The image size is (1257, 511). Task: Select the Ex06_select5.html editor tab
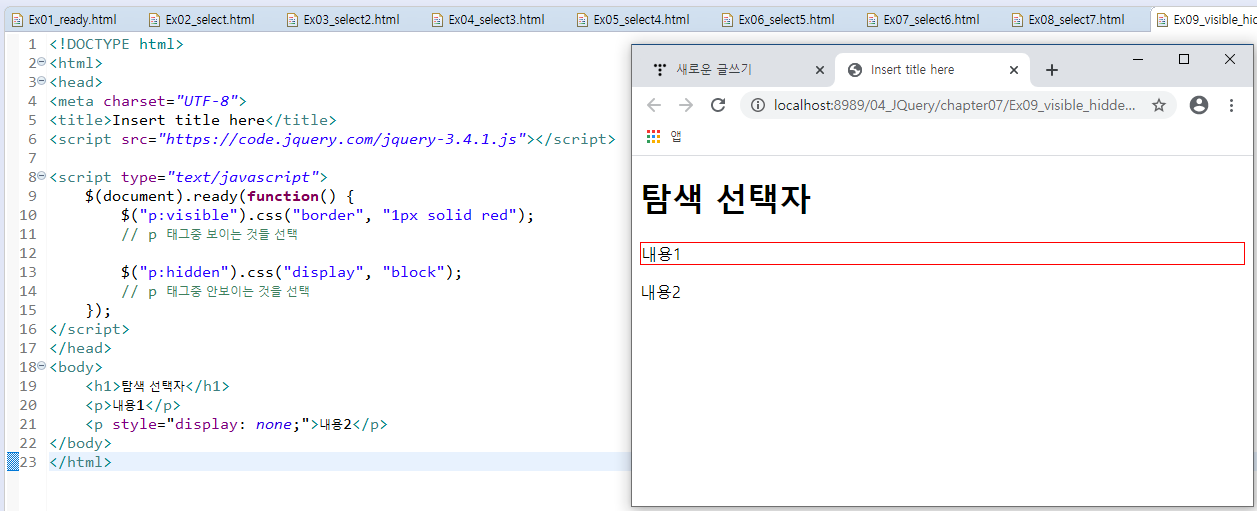779,19
